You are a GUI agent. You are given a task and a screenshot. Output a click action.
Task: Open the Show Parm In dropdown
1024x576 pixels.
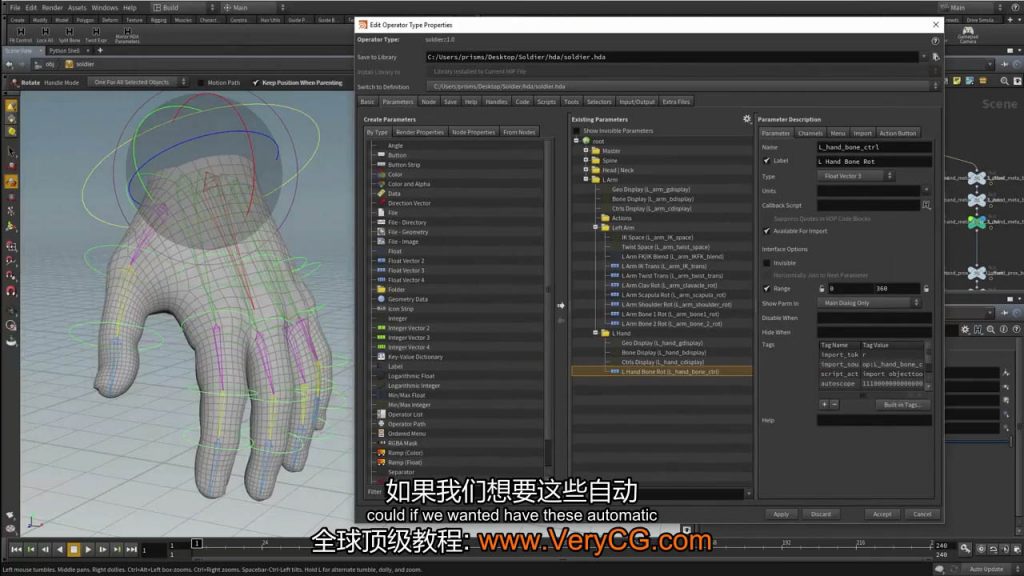pos(869,303)
